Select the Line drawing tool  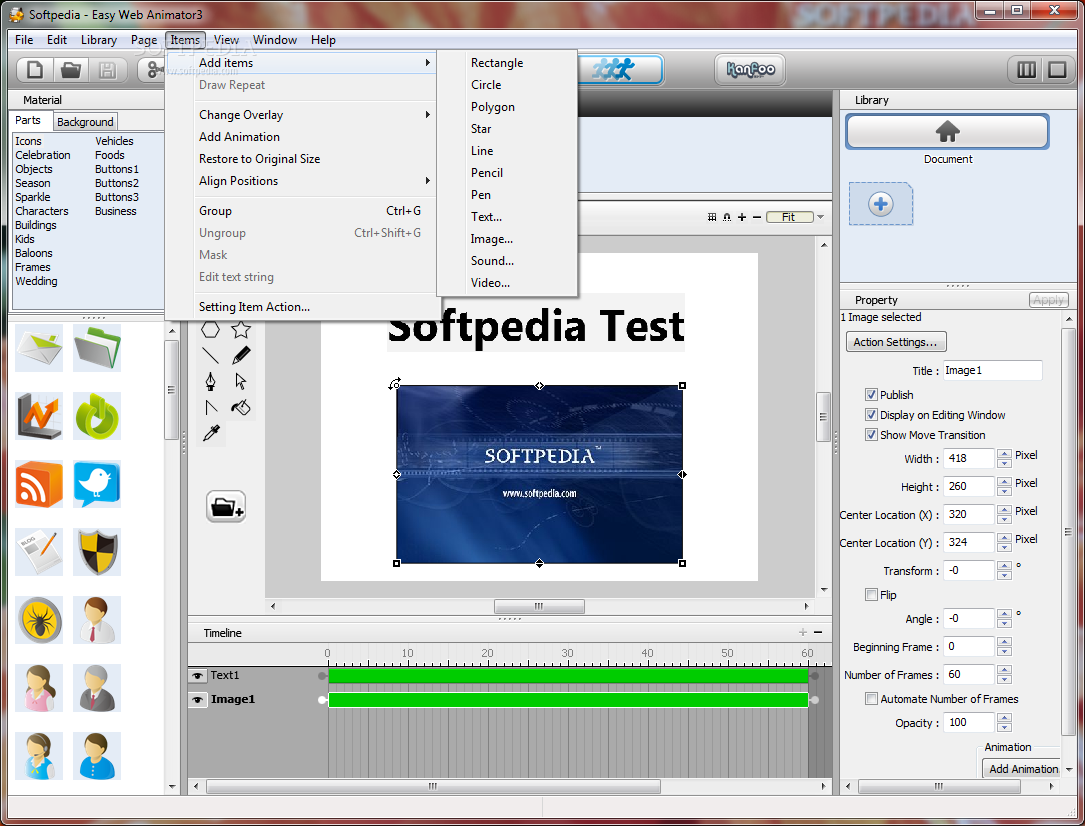coord(210,356)
